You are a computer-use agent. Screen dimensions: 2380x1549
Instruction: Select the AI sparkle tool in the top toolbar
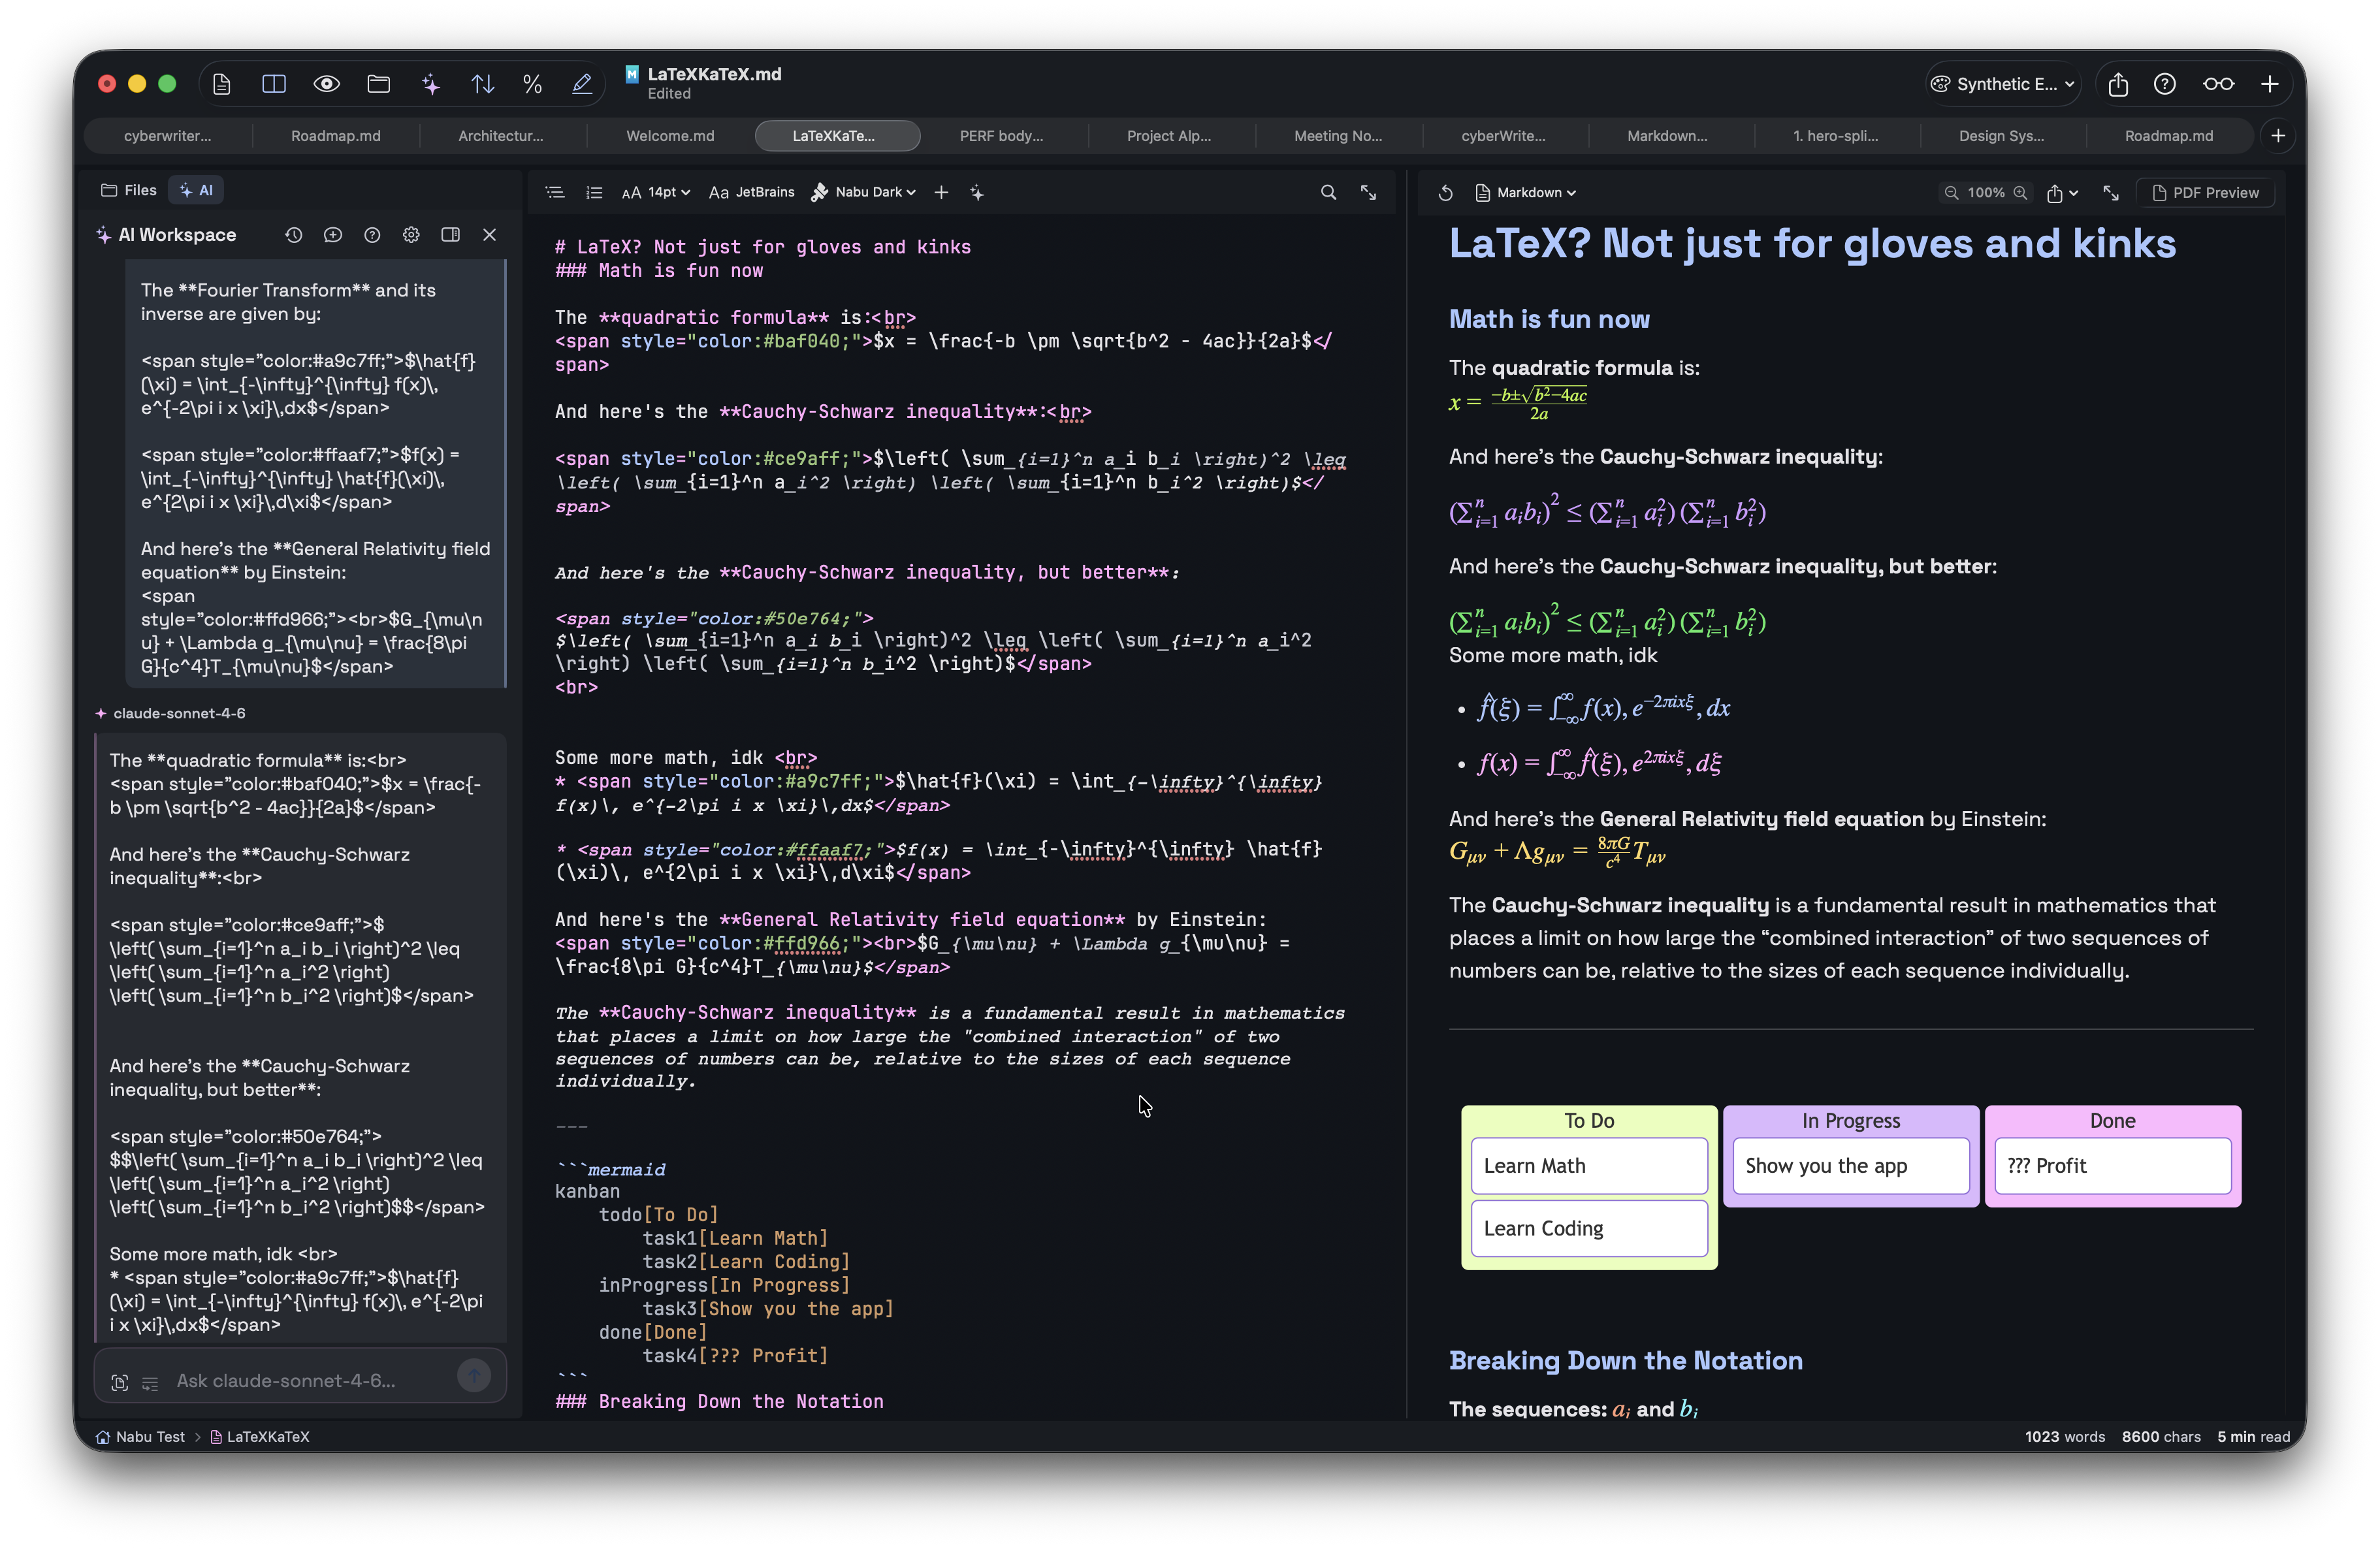point(430,84)
